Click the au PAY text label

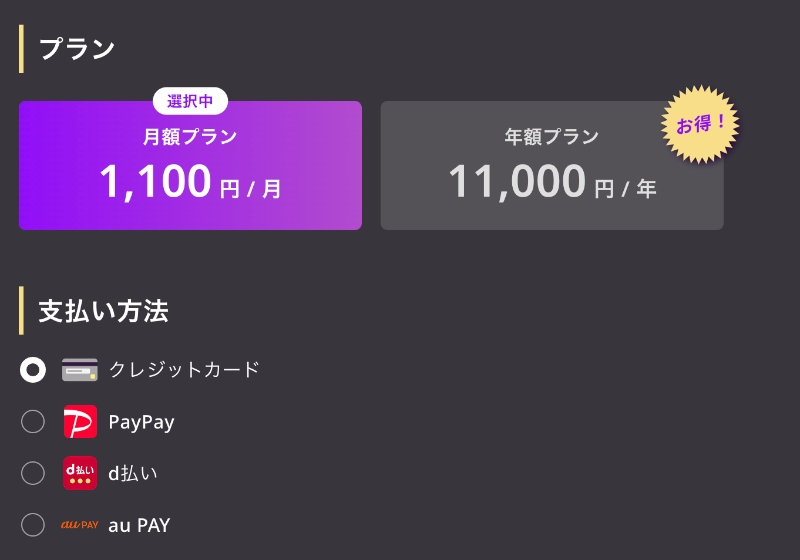[x=139, y=524]
